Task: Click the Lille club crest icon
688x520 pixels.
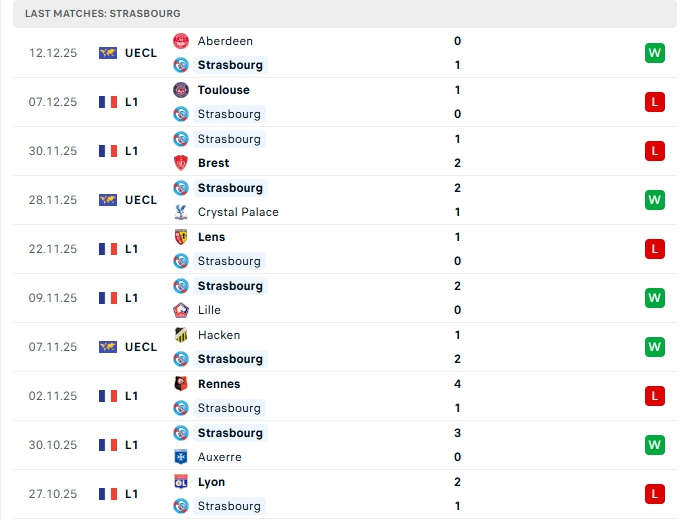Action: pos(181,310)
